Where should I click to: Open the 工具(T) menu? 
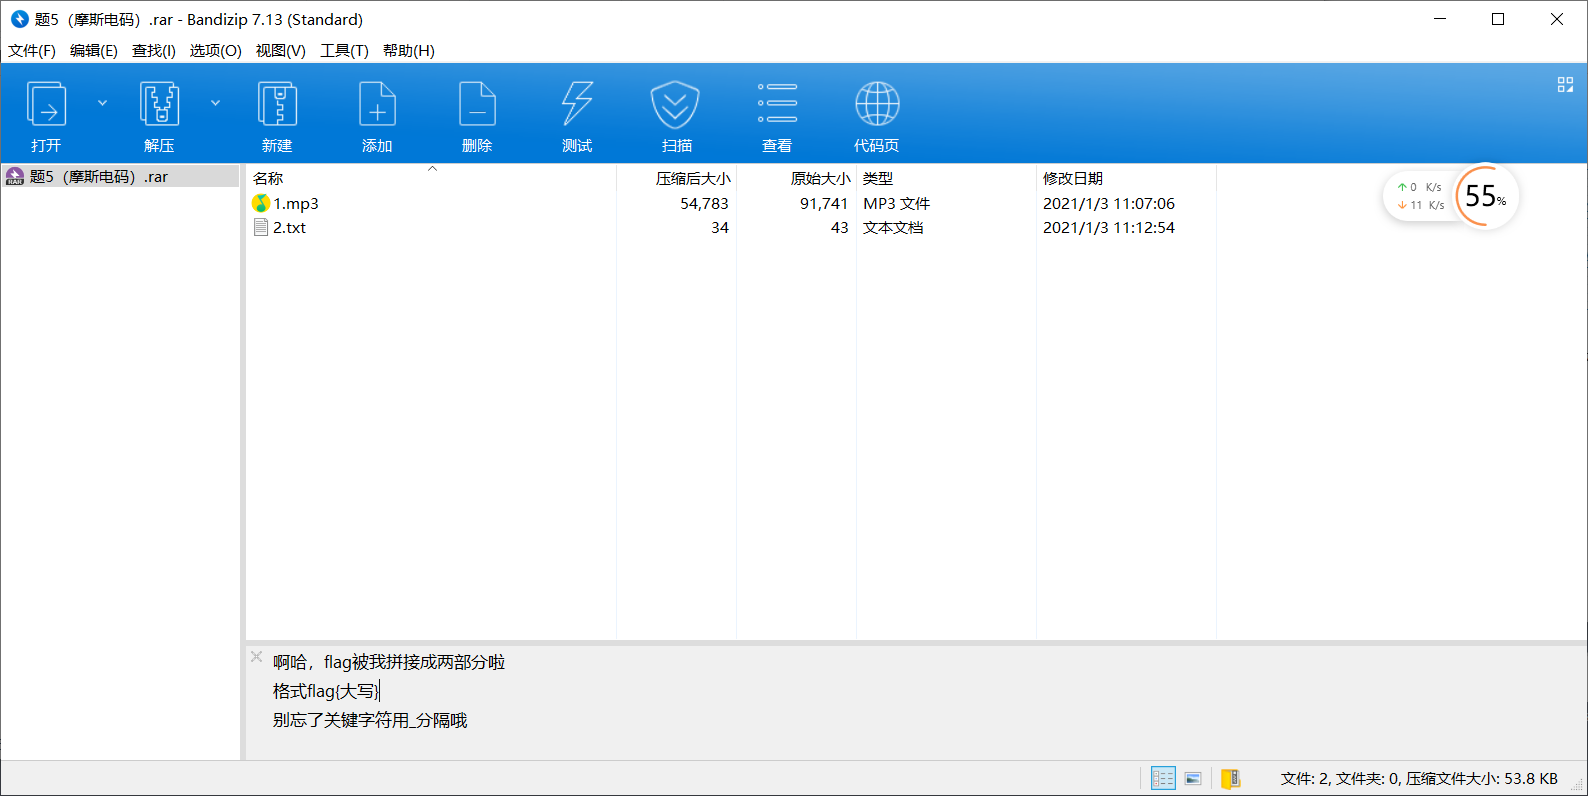point(344,51)
